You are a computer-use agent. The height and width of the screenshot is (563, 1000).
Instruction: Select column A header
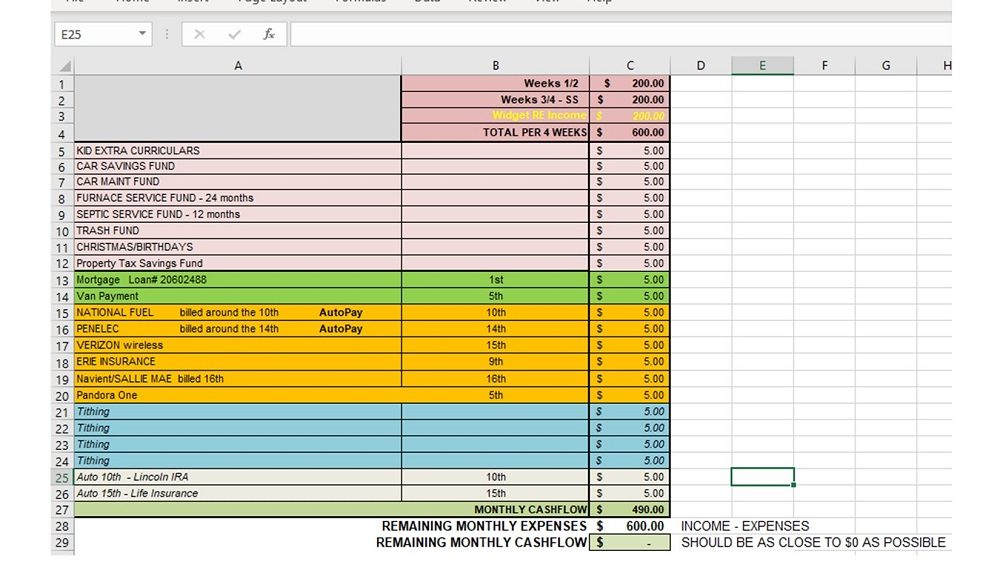(238, 66)
